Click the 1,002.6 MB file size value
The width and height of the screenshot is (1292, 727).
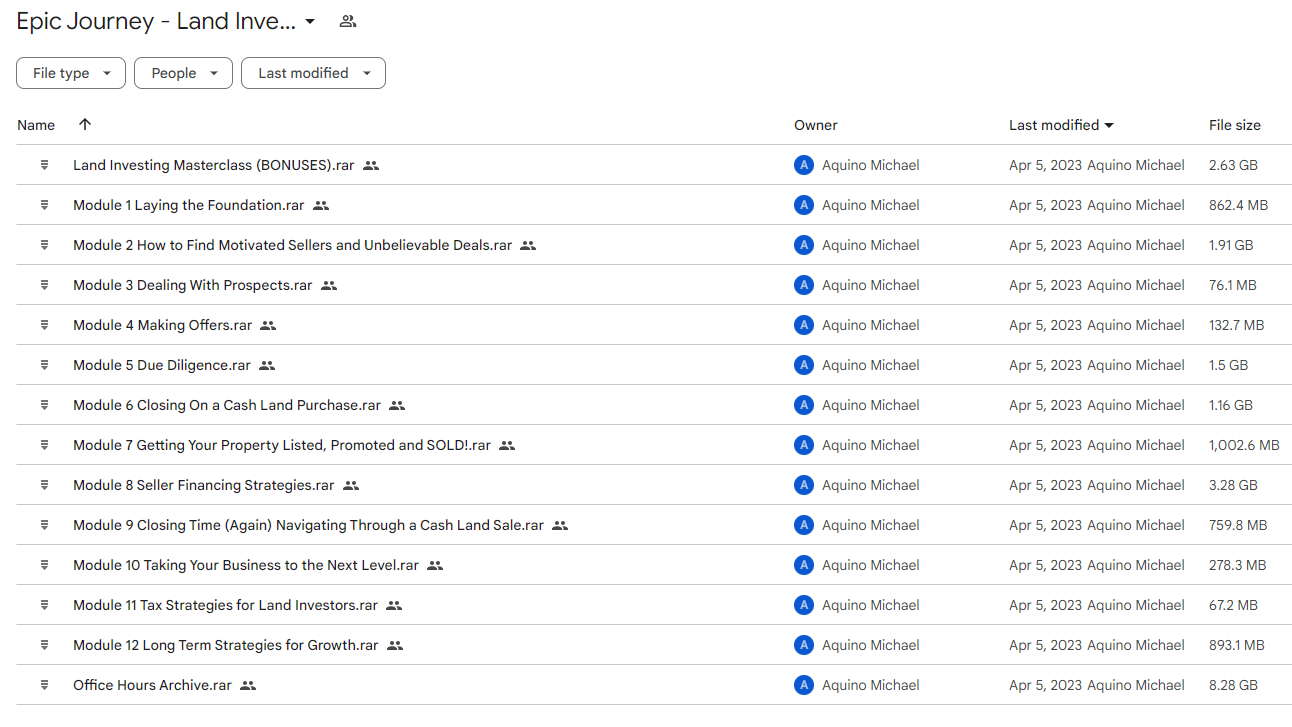1244,445
